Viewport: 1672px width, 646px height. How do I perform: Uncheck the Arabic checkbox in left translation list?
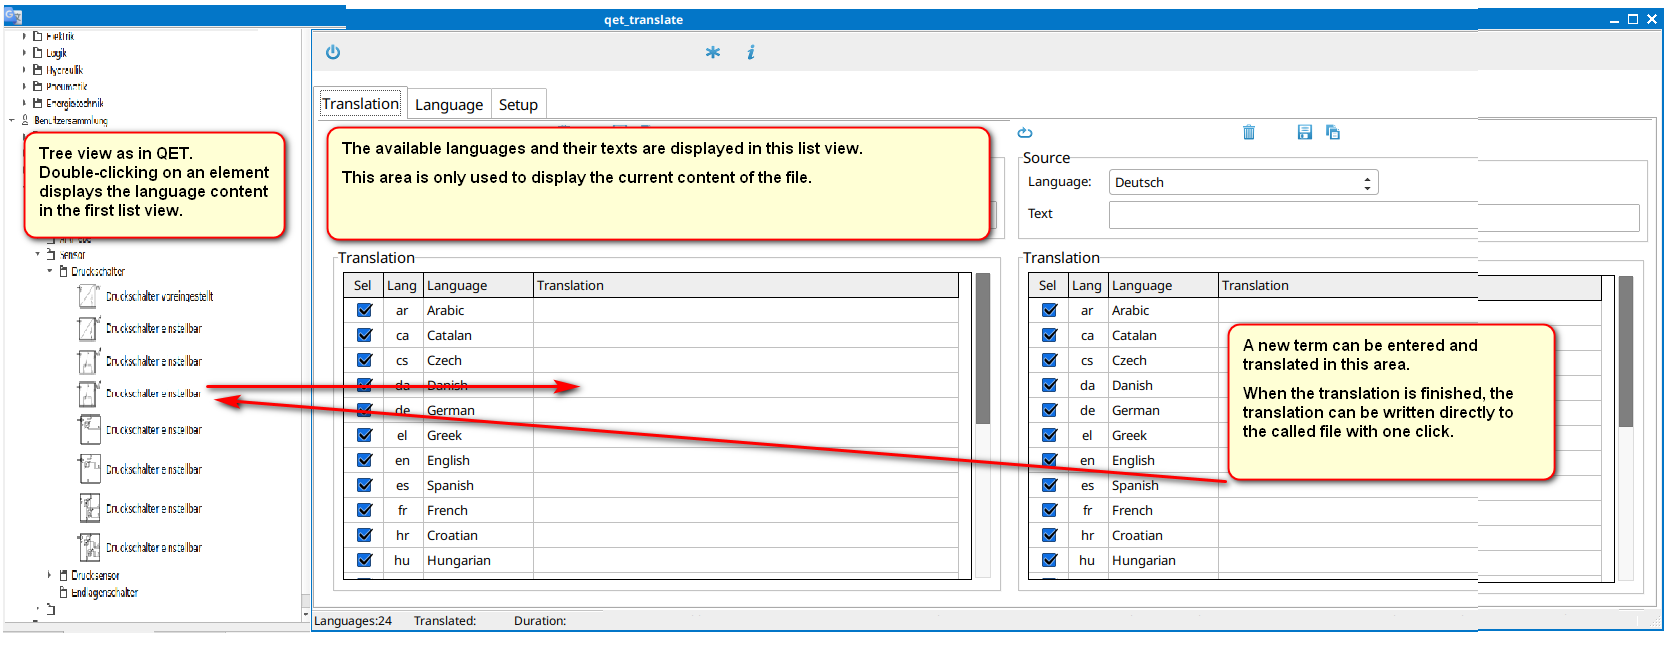tap(364, 310)
